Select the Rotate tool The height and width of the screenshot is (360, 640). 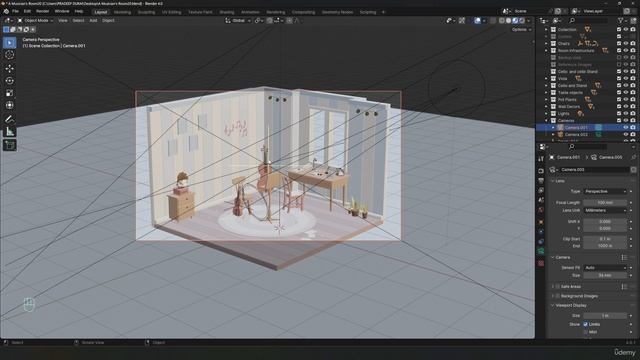(x=10, y=80)
